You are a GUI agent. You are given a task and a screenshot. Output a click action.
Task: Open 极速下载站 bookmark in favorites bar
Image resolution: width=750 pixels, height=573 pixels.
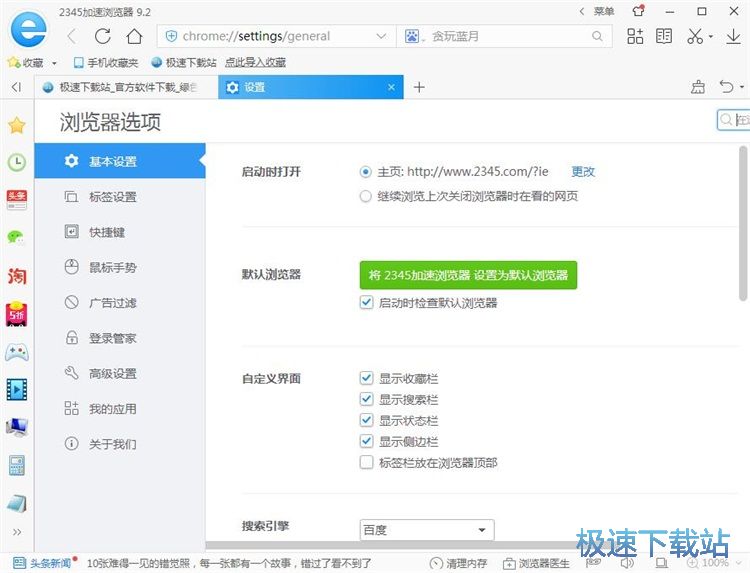[x=184, y=63]
